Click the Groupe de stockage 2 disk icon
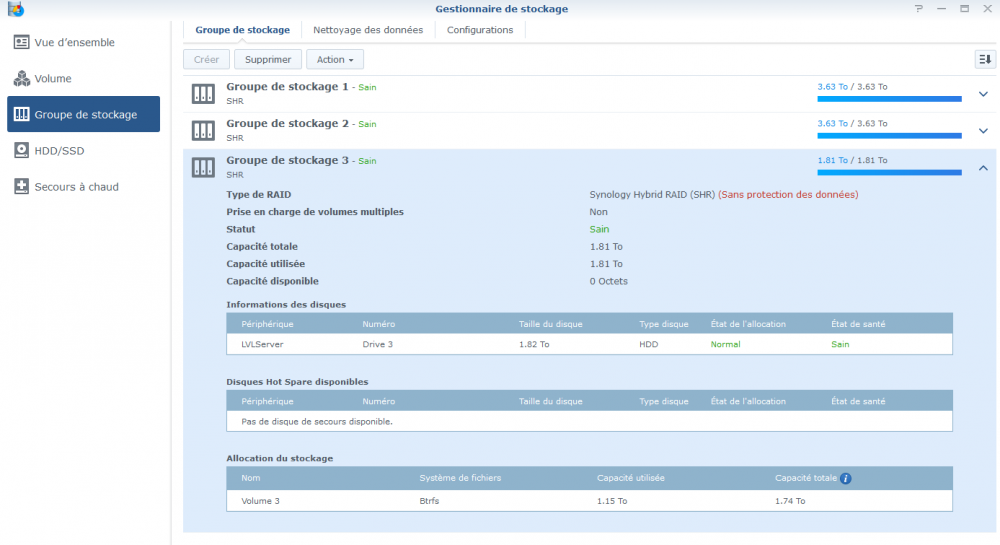Image resolution: width=1000 pixels, height=545 pixels. pos(204,131)
